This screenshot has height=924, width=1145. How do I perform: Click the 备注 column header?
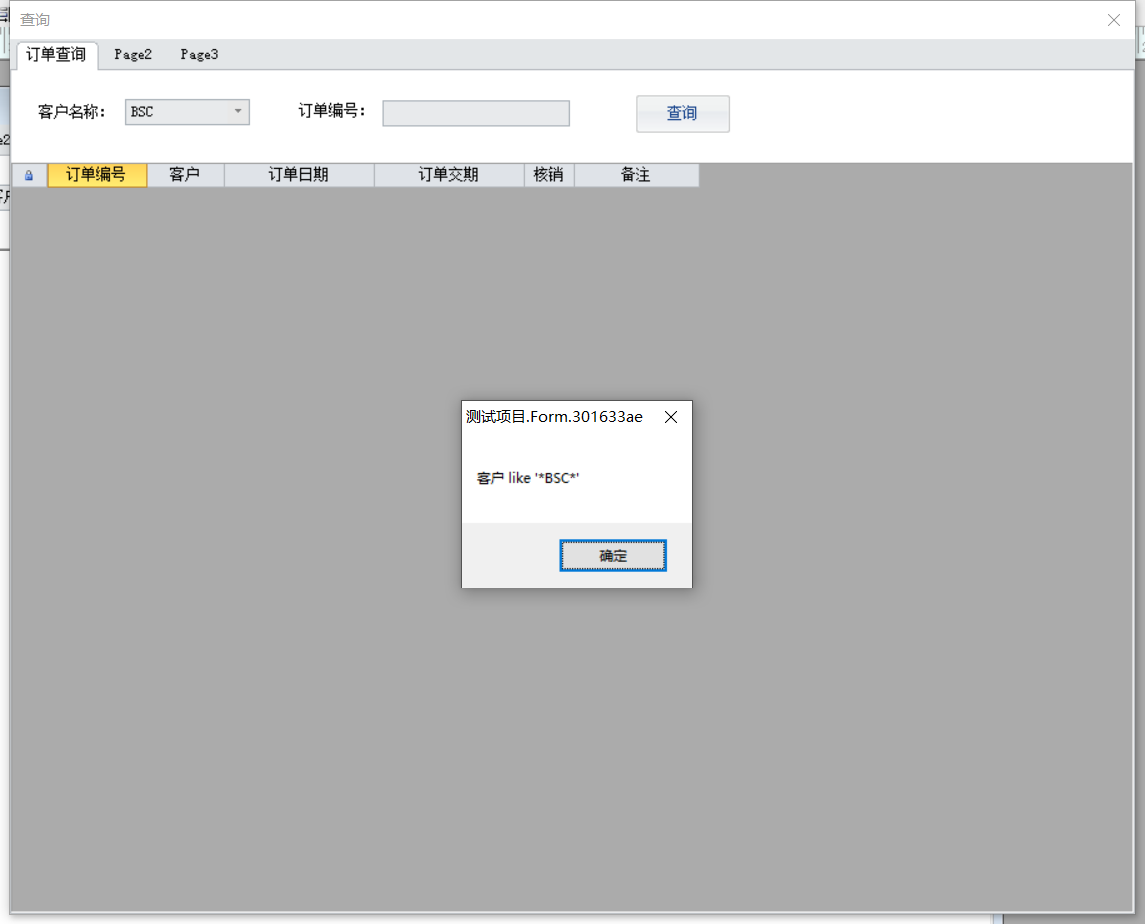[636, 175]
